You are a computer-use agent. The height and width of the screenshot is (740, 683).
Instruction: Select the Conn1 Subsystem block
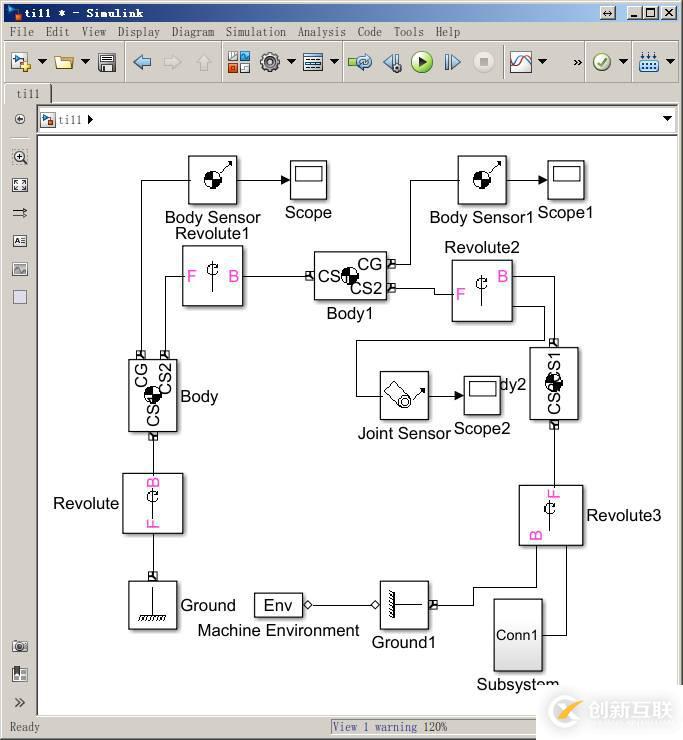[518, 635]
